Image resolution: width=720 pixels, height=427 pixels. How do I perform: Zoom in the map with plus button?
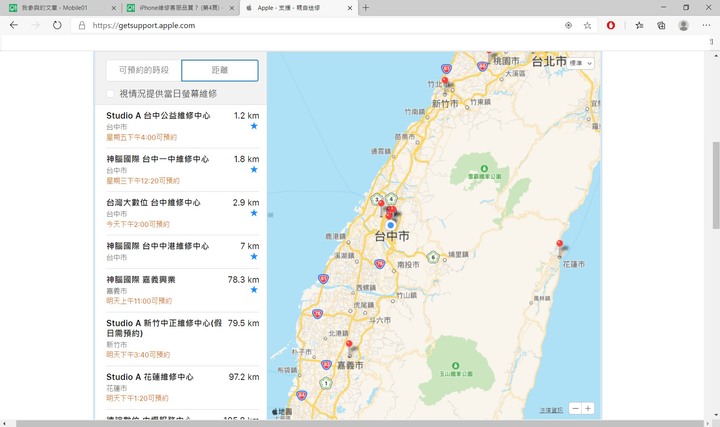tap(588, 408)
